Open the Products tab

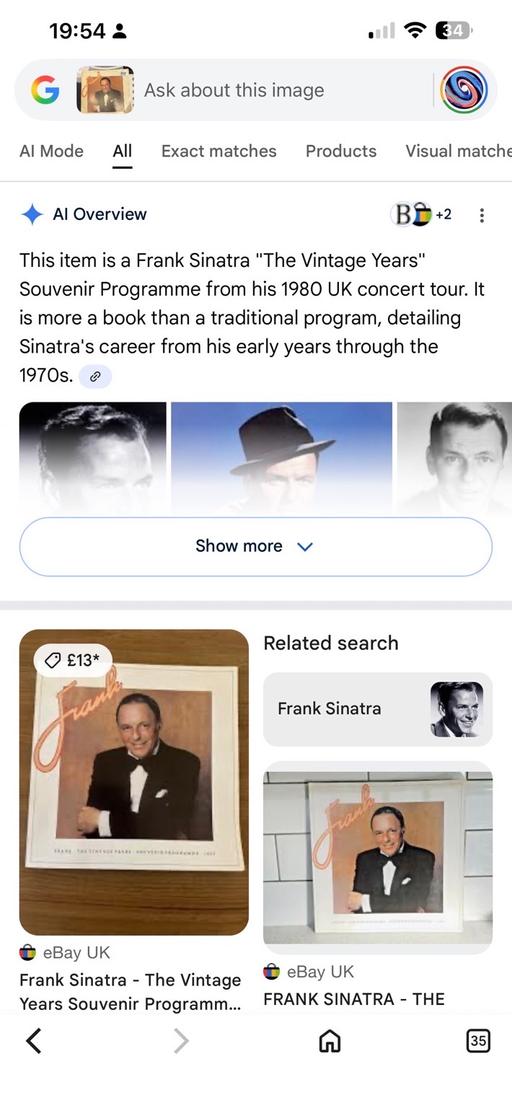[x=341, y=151]
